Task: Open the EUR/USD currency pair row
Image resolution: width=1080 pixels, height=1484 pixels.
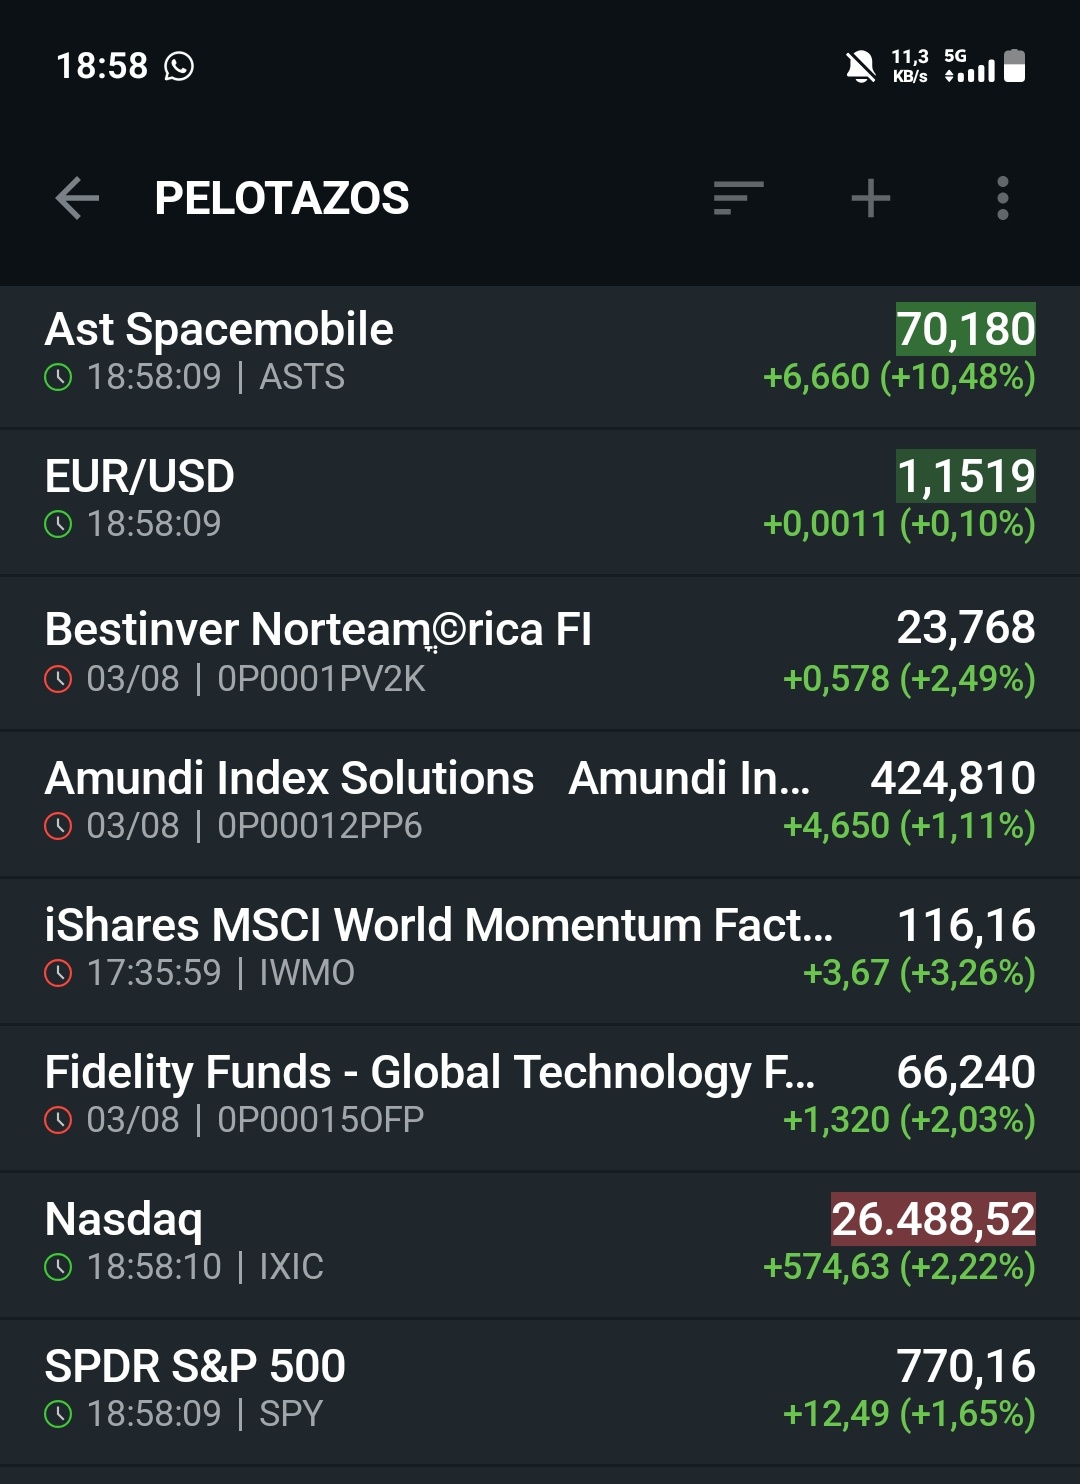Action: coord(540,502)
